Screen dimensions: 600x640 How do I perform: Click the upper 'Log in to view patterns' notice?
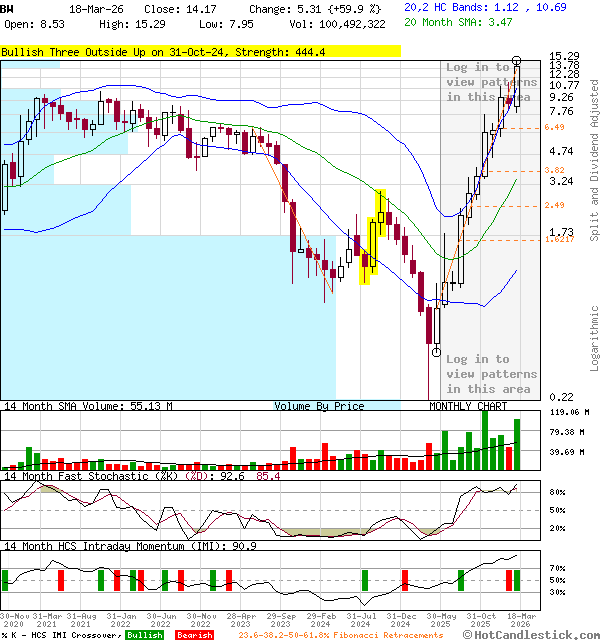[477, 82]
